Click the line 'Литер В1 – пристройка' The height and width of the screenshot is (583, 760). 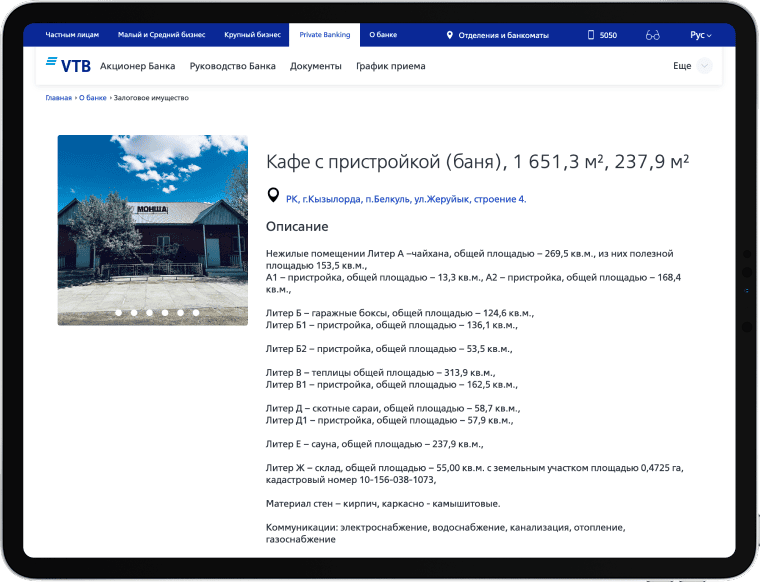(x=392, y=384)
